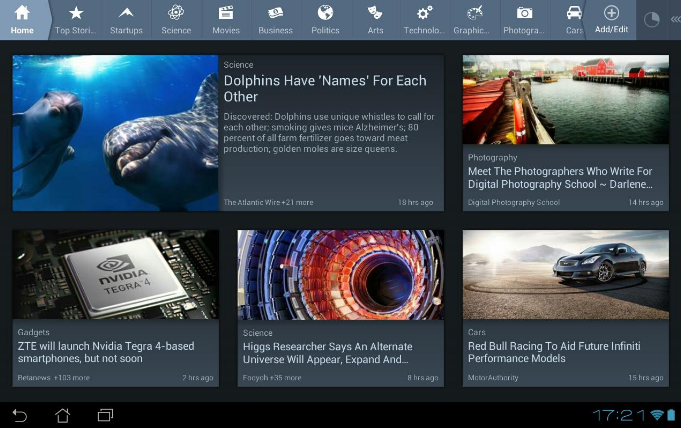Switch to the Startups tab label

pyautogui.click(x=126, y=30)
